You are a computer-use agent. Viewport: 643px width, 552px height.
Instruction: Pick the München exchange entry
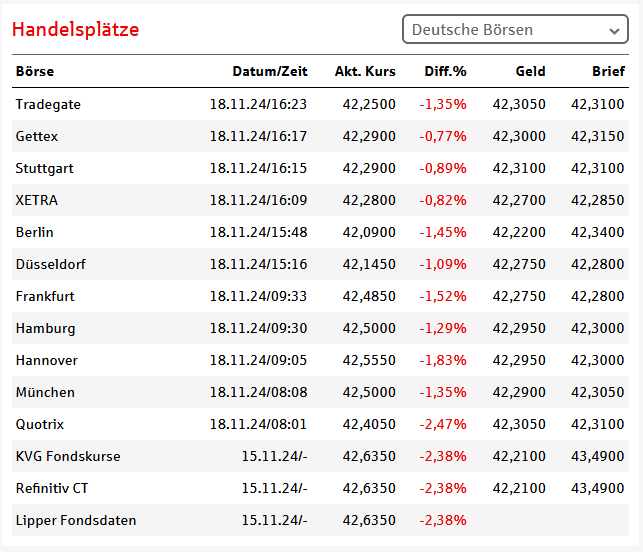click(x=45, y=392)
